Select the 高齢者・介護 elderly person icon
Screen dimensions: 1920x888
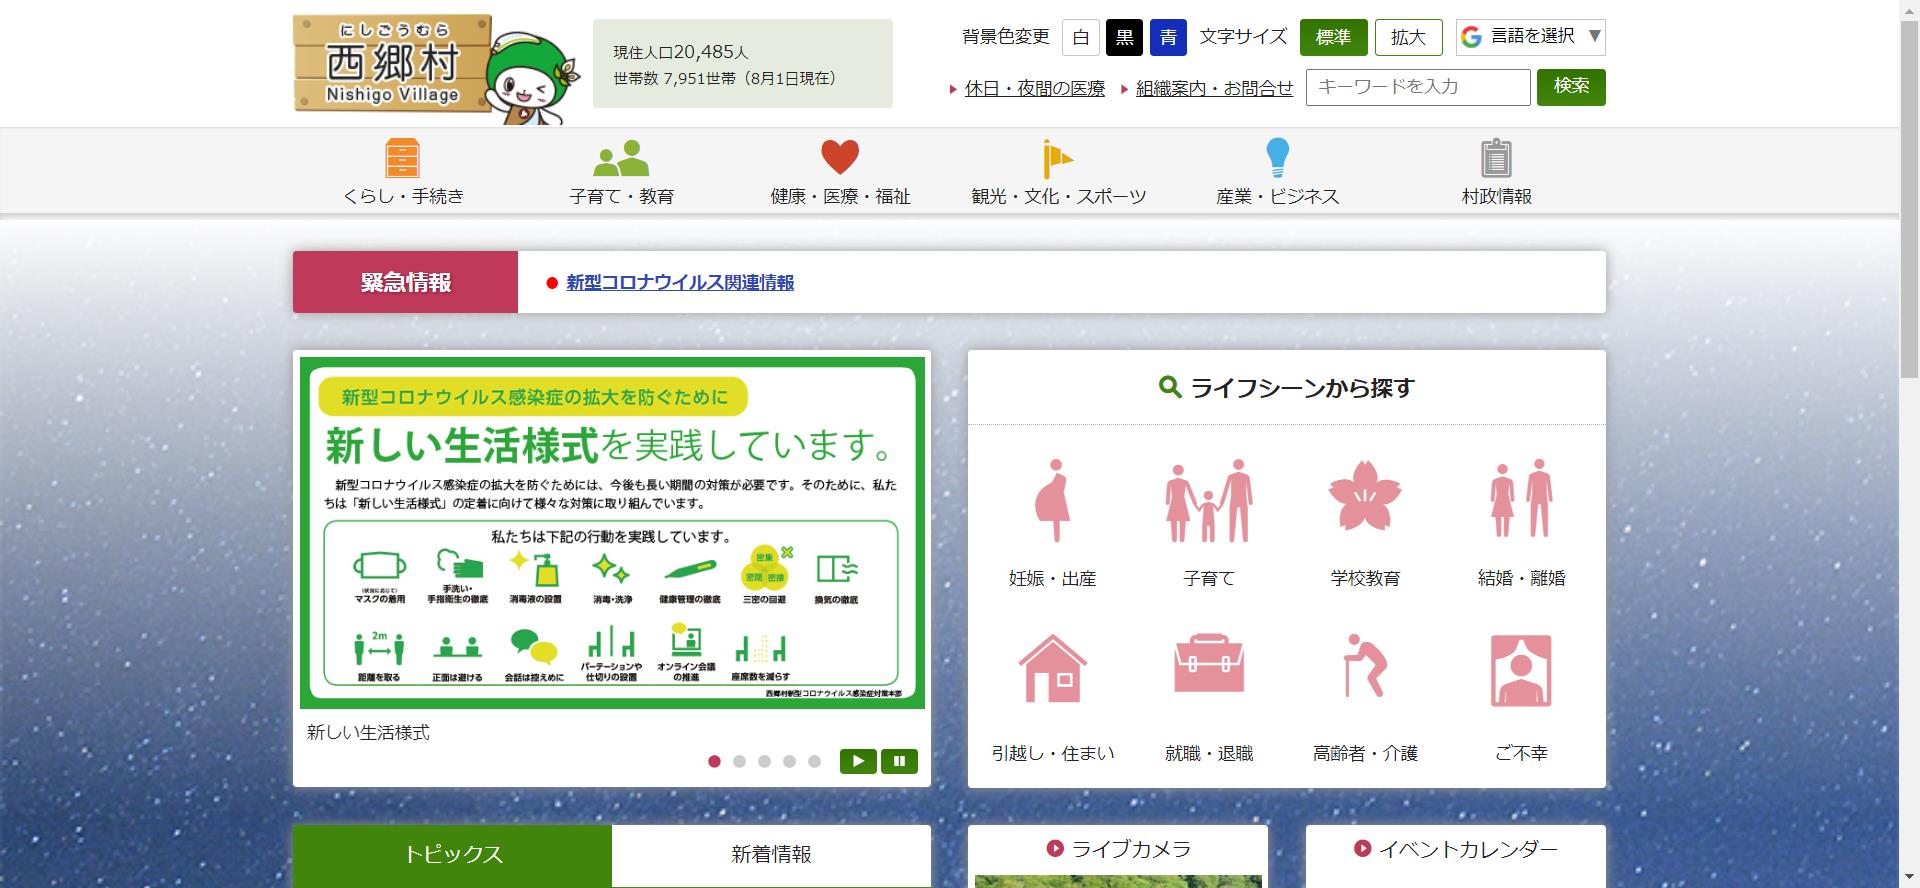point(1365,665)
